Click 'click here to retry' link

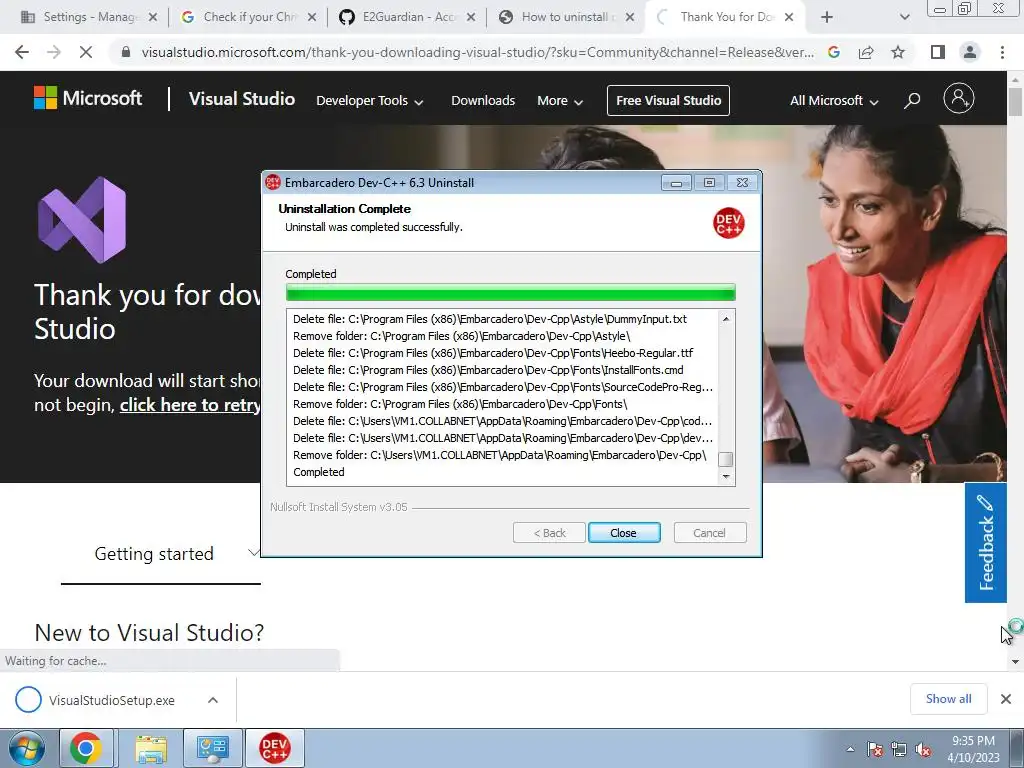tap(190, 405)
